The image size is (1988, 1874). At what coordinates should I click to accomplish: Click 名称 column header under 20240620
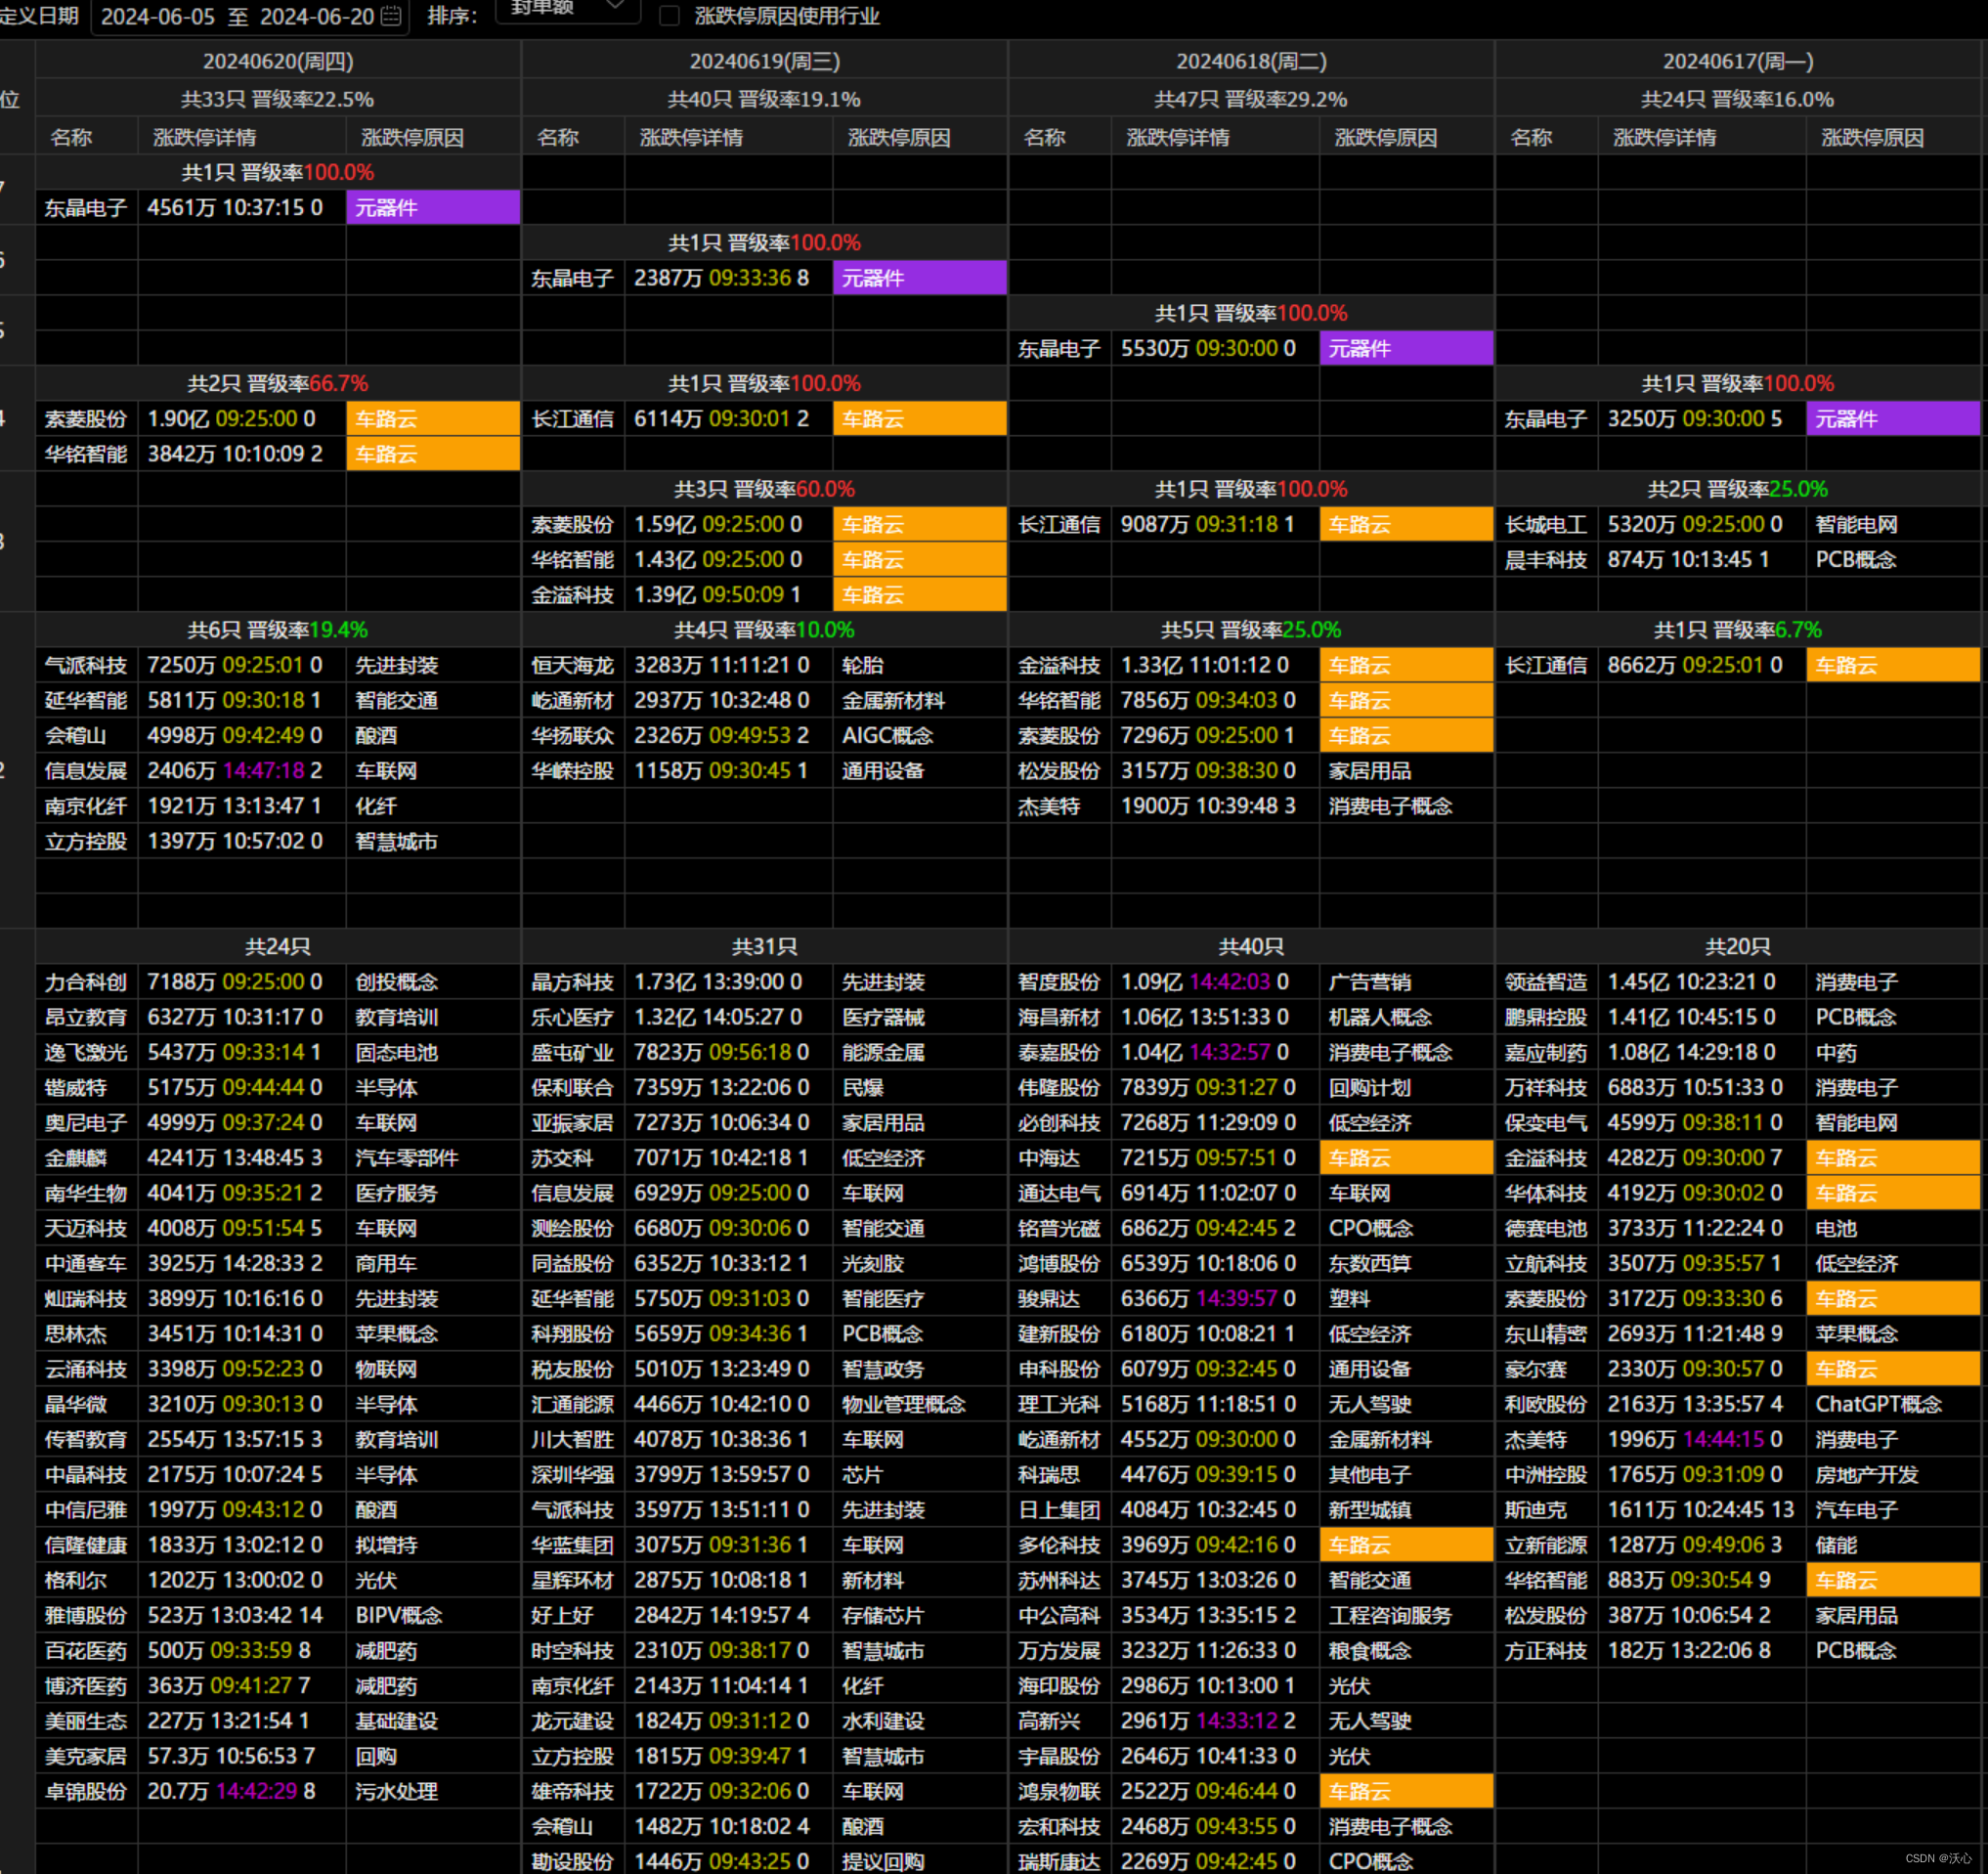click(71, 137)
